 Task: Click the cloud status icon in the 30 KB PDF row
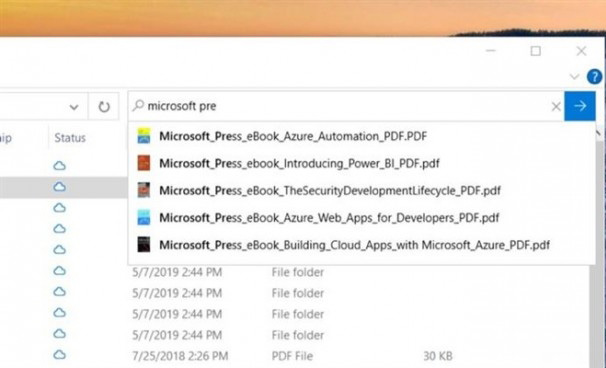[60, 354]
